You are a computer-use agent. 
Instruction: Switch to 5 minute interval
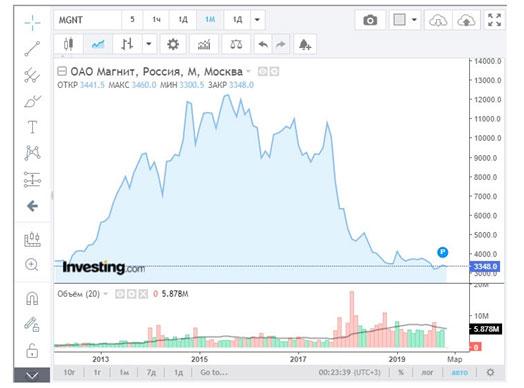132,20
